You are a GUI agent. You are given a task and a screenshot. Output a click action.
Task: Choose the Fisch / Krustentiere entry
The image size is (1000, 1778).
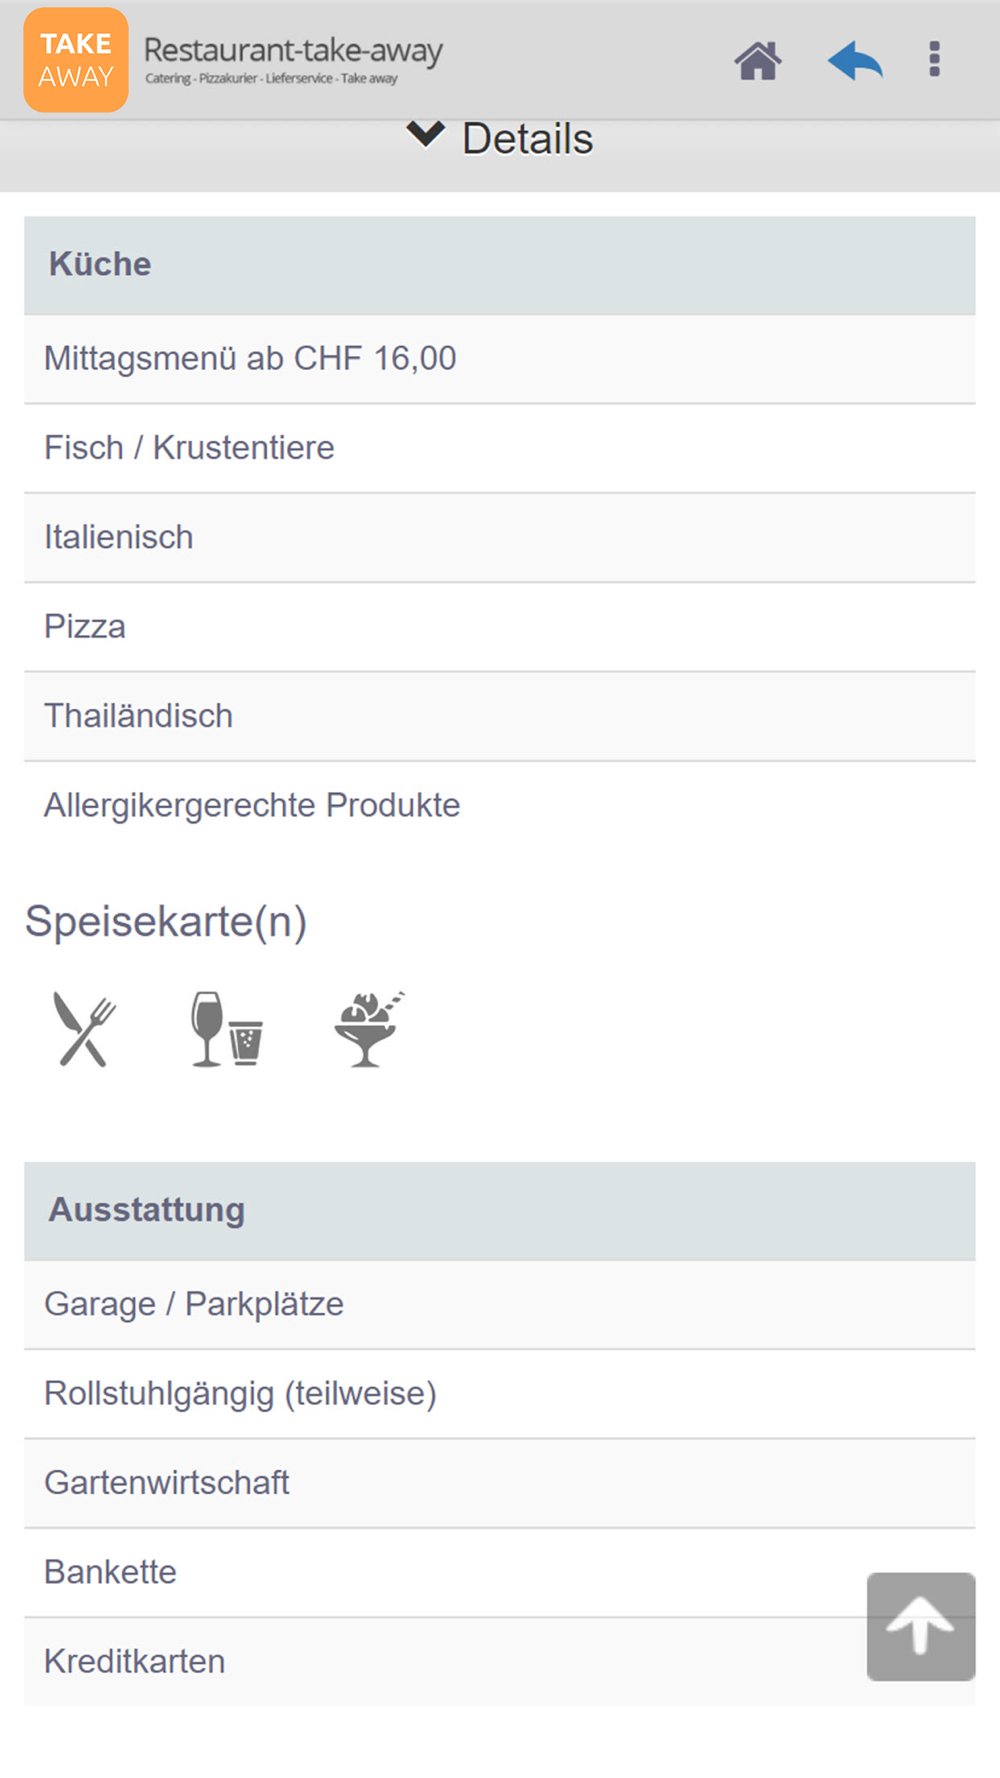tap(500, 448)
